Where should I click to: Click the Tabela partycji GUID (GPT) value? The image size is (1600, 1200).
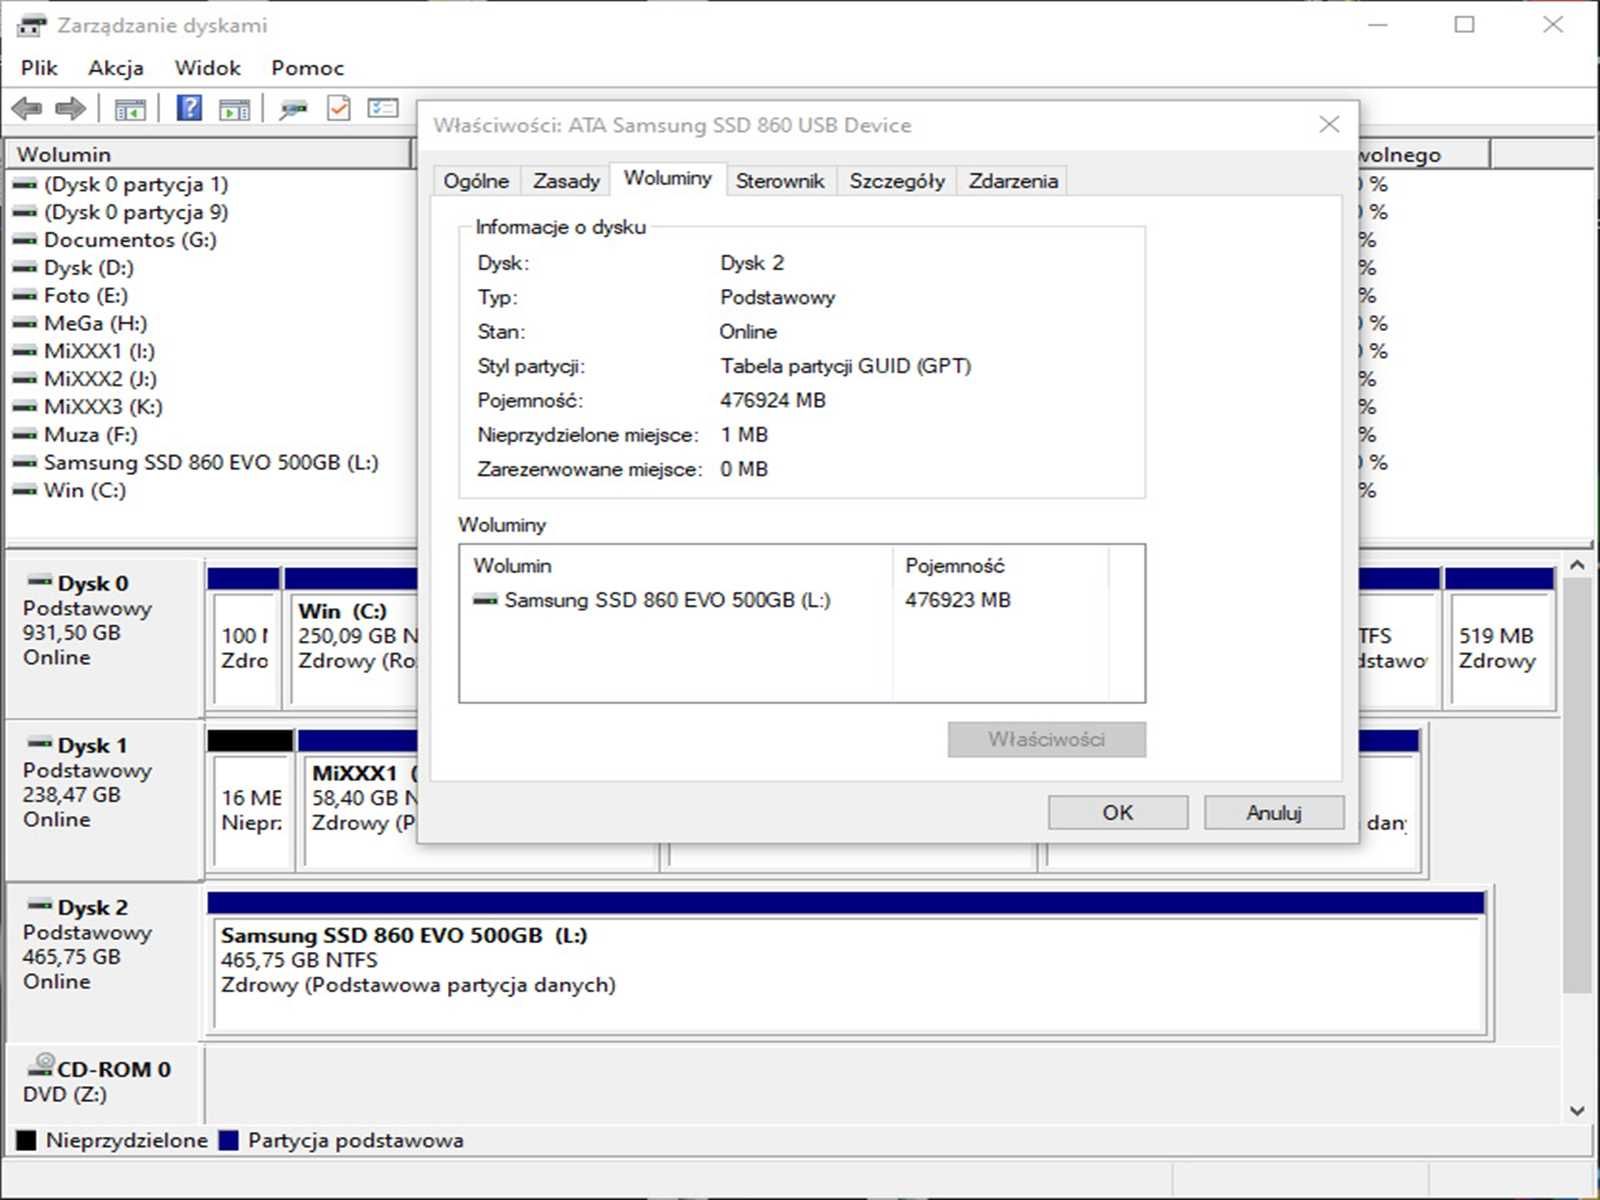point(846,366)
